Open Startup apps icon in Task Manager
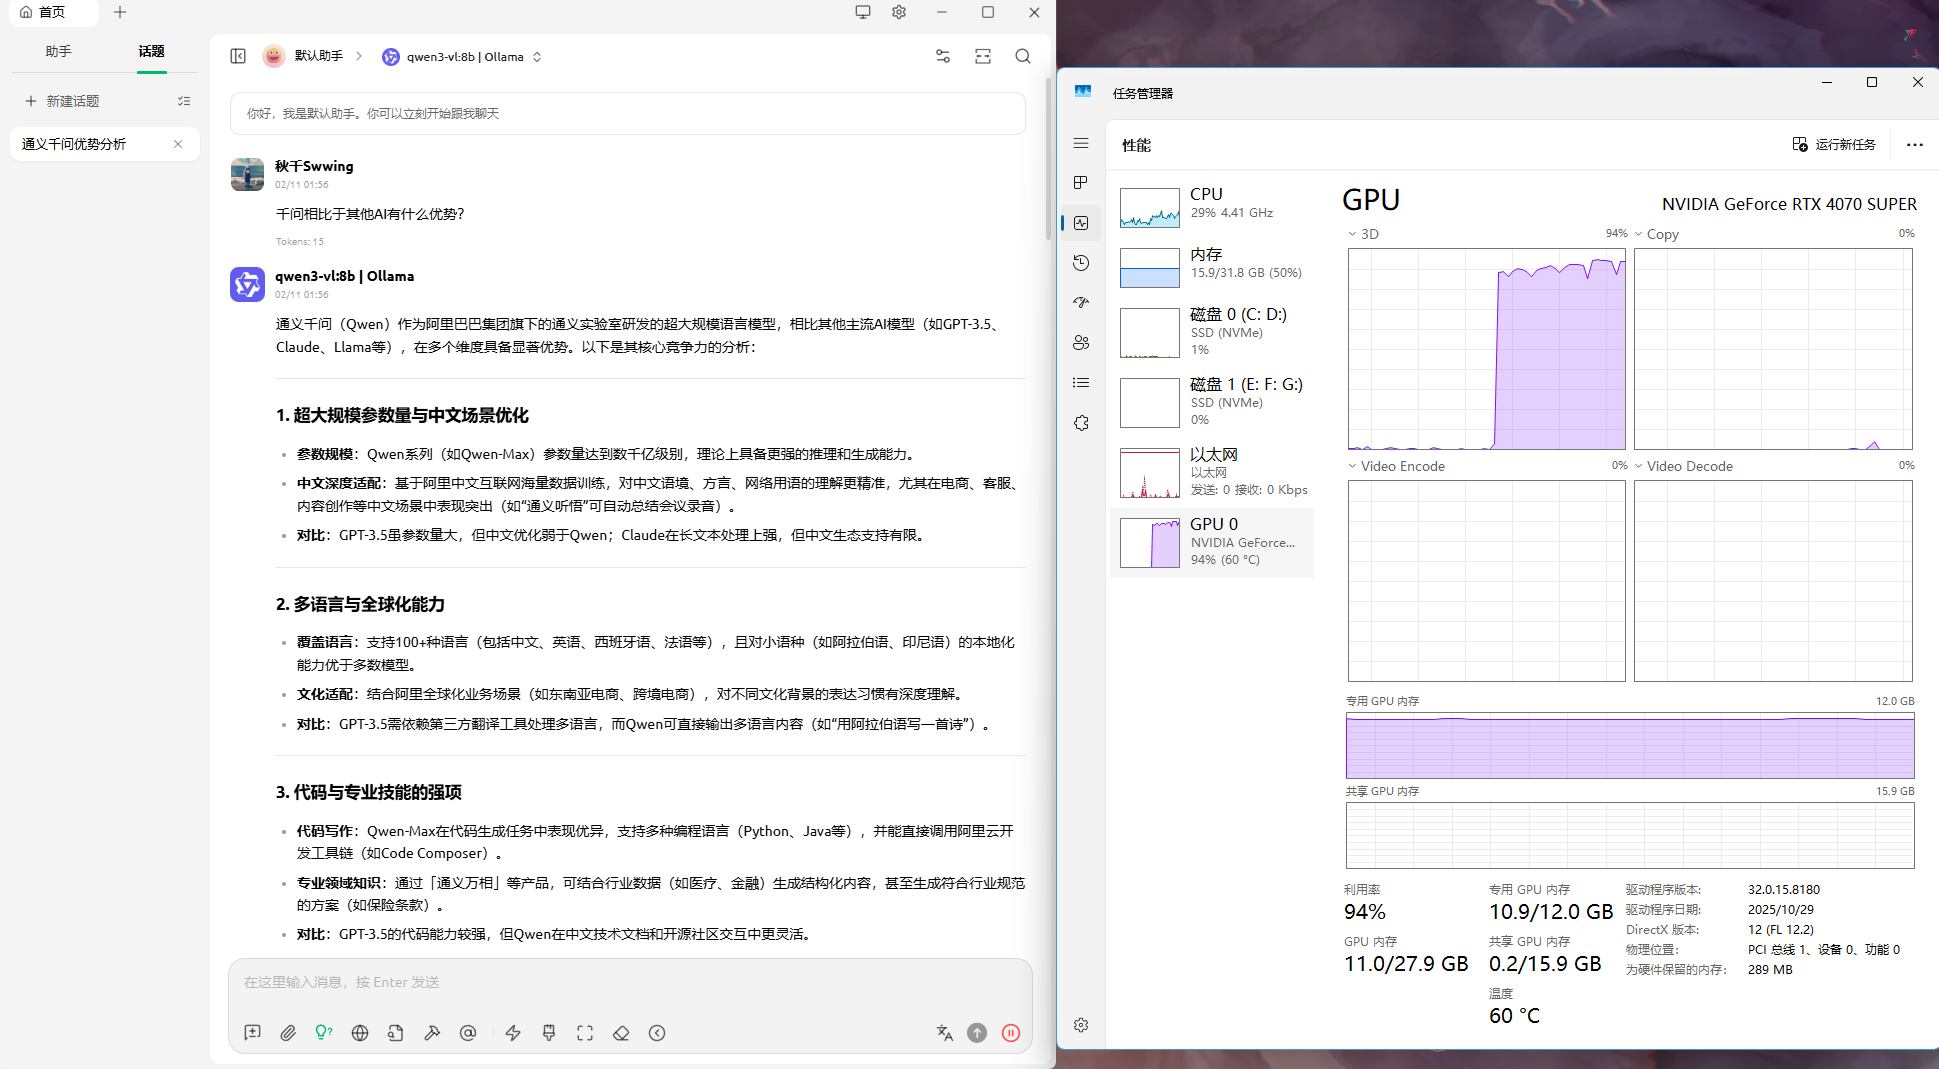Image resolution: width=1939 pixels, height=1069 pixels. click(1081, 303)
